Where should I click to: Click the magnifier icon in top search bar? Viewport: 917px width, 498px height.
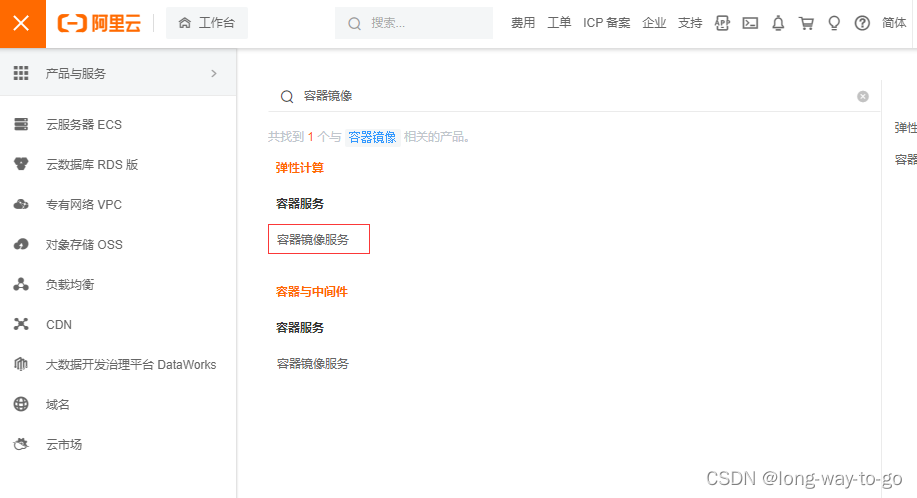click(354, 23)
